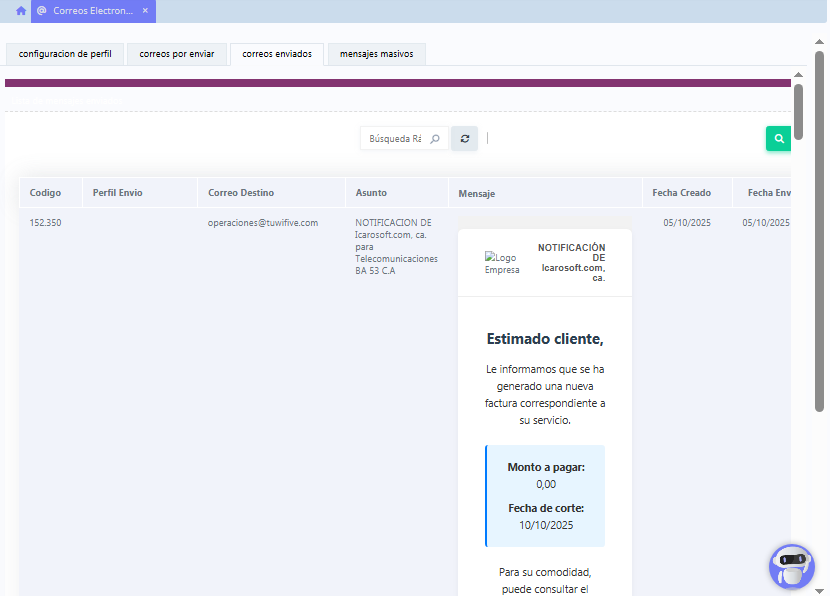Screen dimensions: 830x596
Task: Switch to configuracion de perfil tab
Action: coord(65,54)
